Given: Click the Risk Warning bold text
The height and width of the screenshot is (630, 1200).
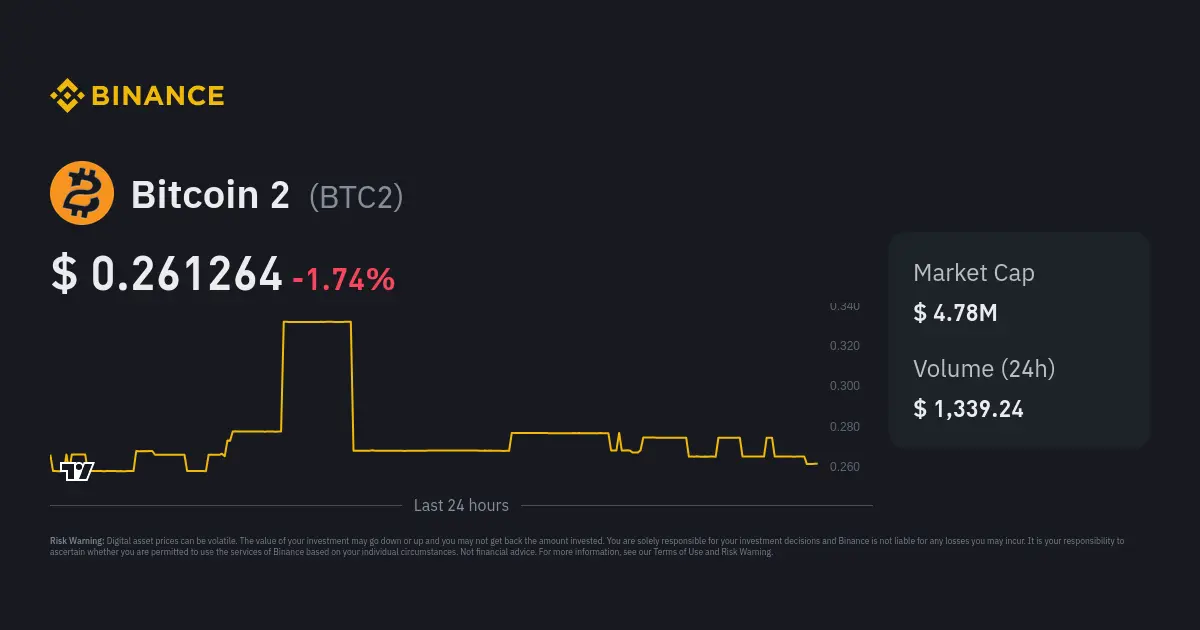Looking at the screenshot, I should [77, 541].
